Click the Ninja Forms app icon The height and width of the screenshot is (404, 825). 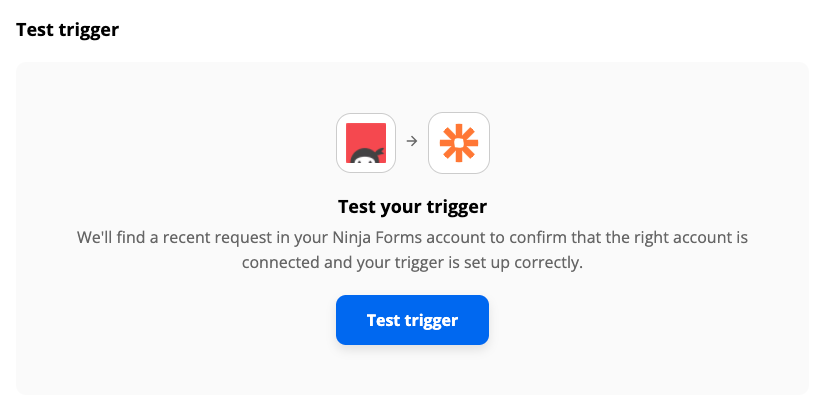pyautogui.click(x=366, y=143)
